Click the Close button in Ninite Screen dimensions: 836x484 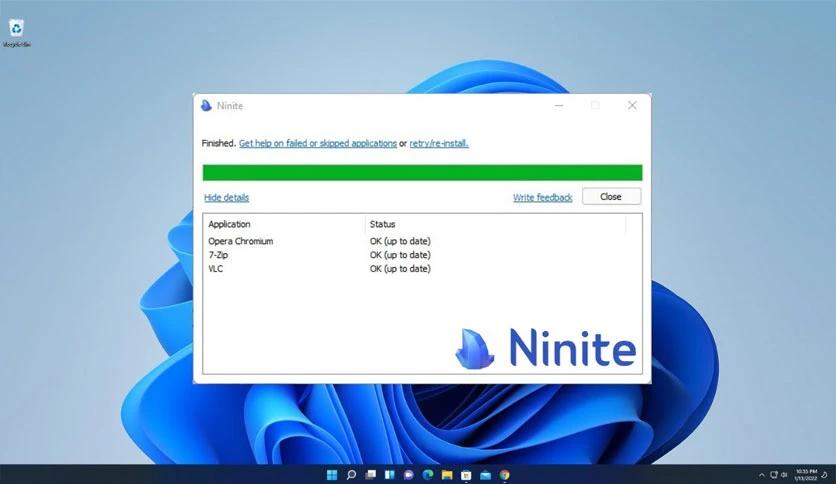coord(611,197)
